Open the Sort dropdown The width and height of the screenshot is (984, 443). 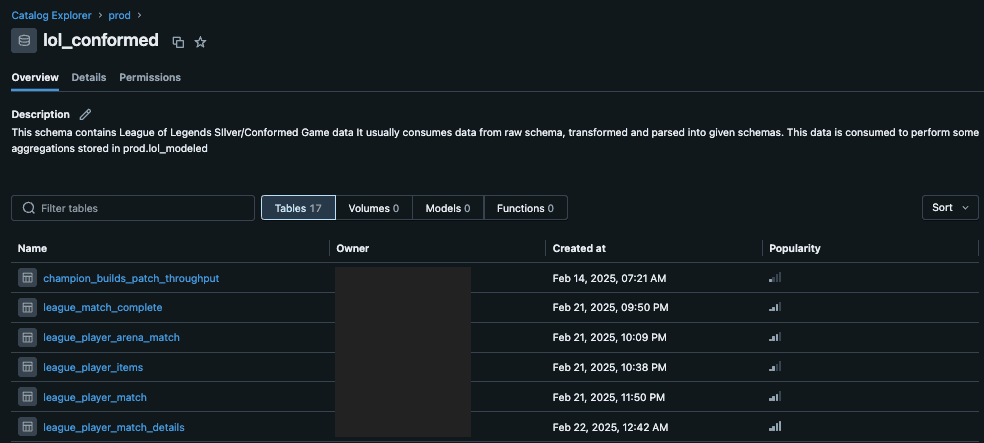950,207
